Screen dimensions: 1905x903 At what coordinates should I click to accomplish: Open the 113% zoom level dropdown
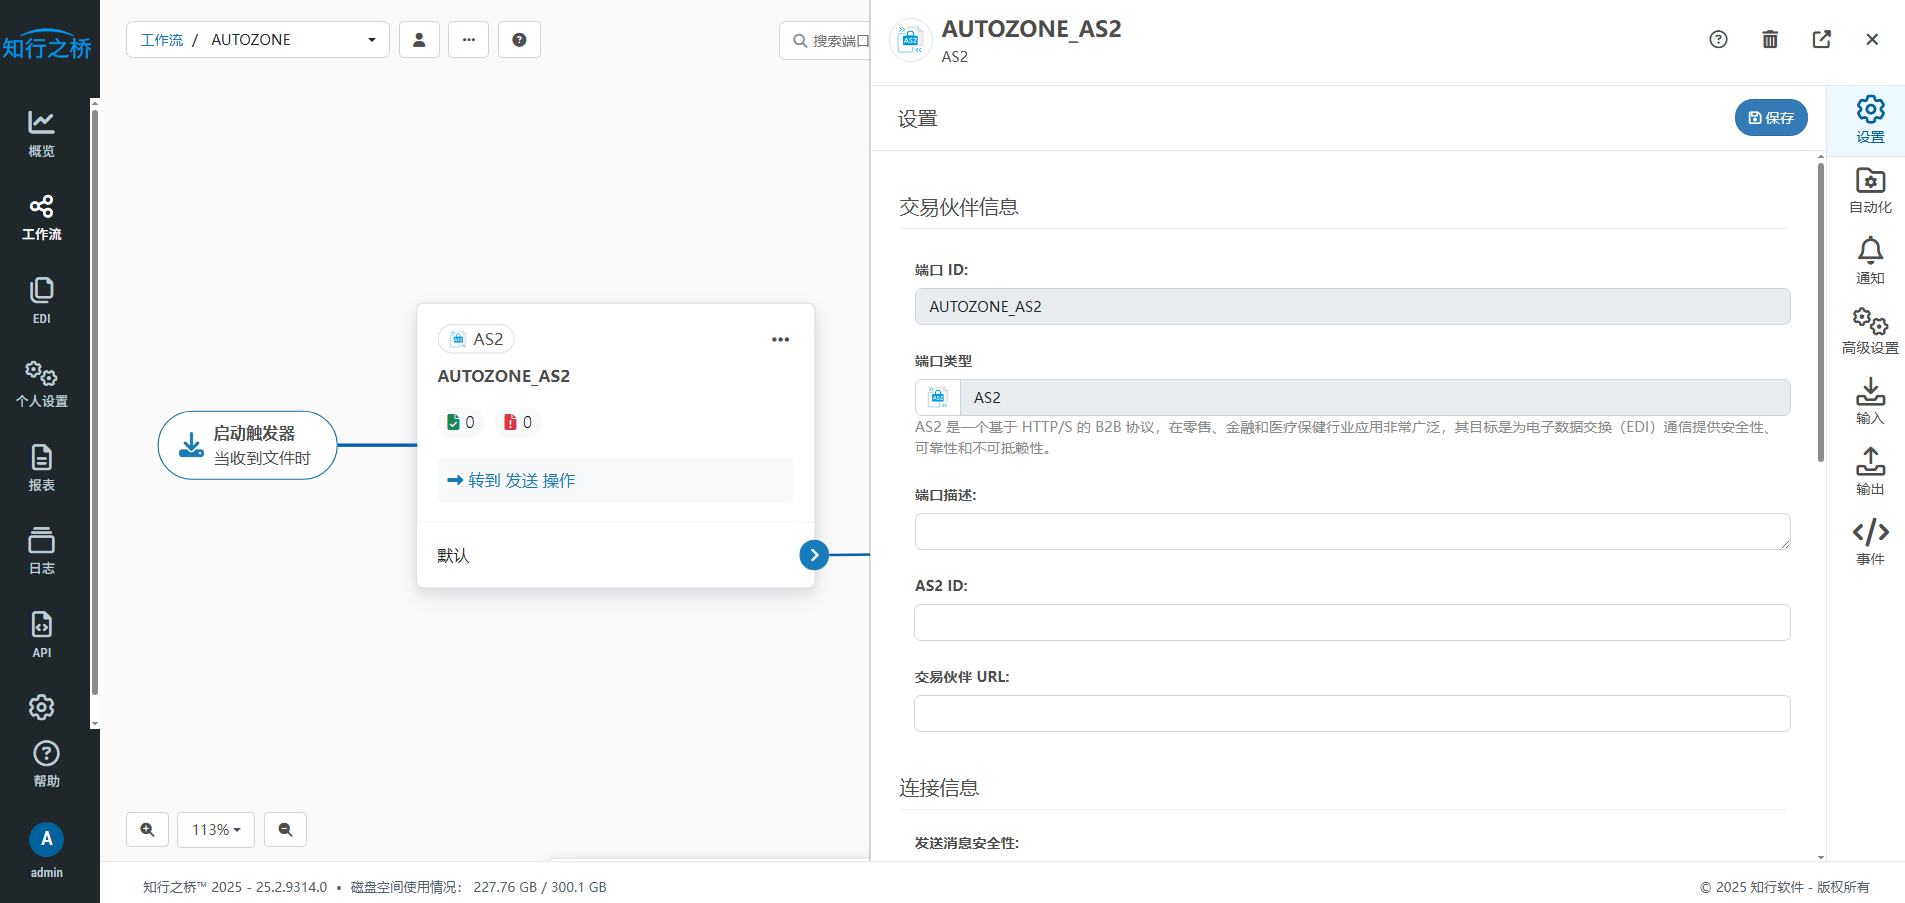216,830
